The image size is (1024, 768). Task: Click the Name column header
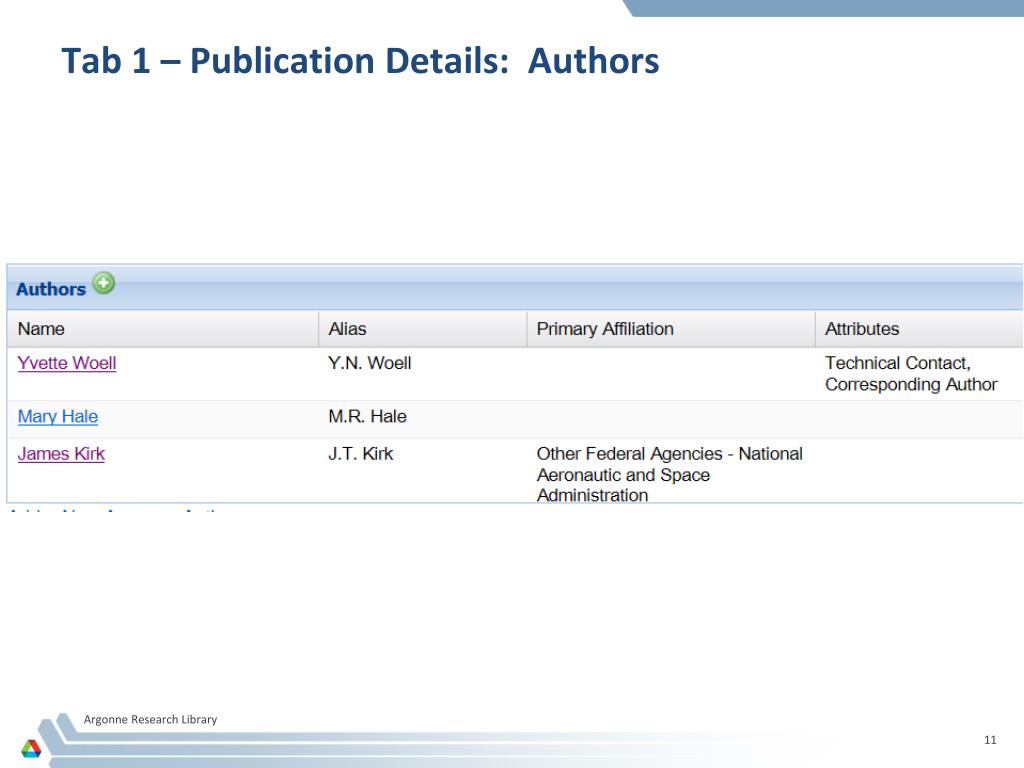[163, 328]
